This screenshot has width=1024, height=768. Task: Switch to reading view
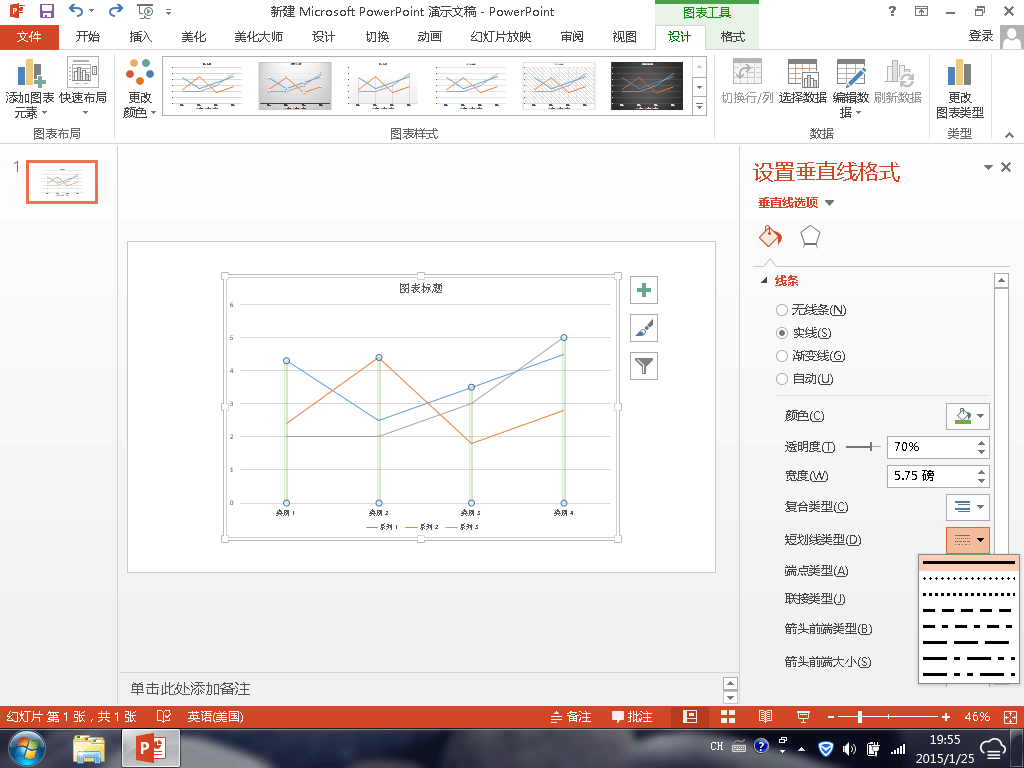[x=765, y=716]
